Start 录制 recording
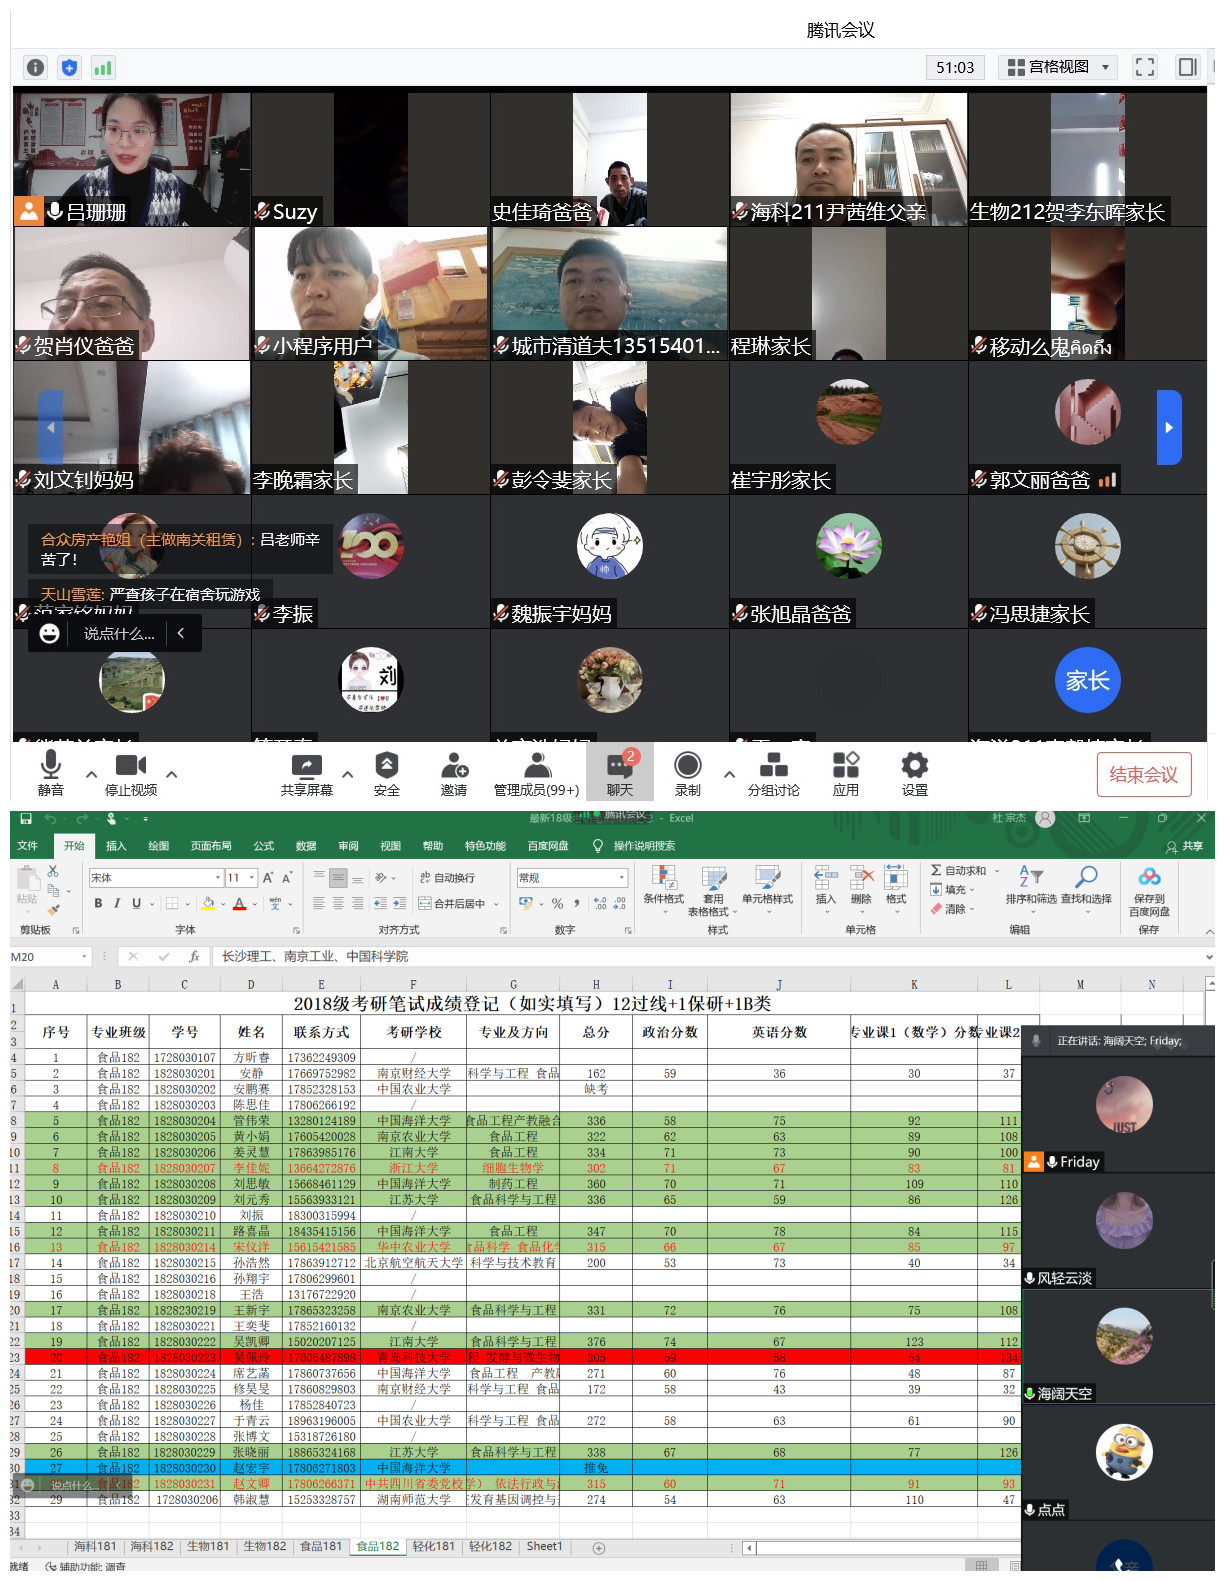The width and height of the screenshot is (1225, 1581). click(x=687, y=774)
